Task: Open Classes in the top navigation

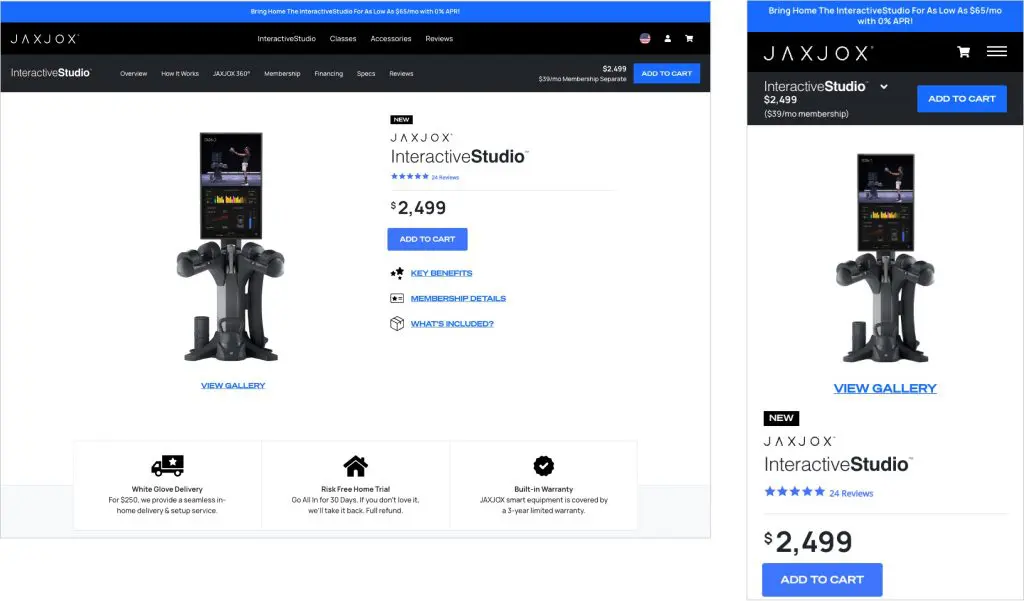Action: click(x=343, y=39)
